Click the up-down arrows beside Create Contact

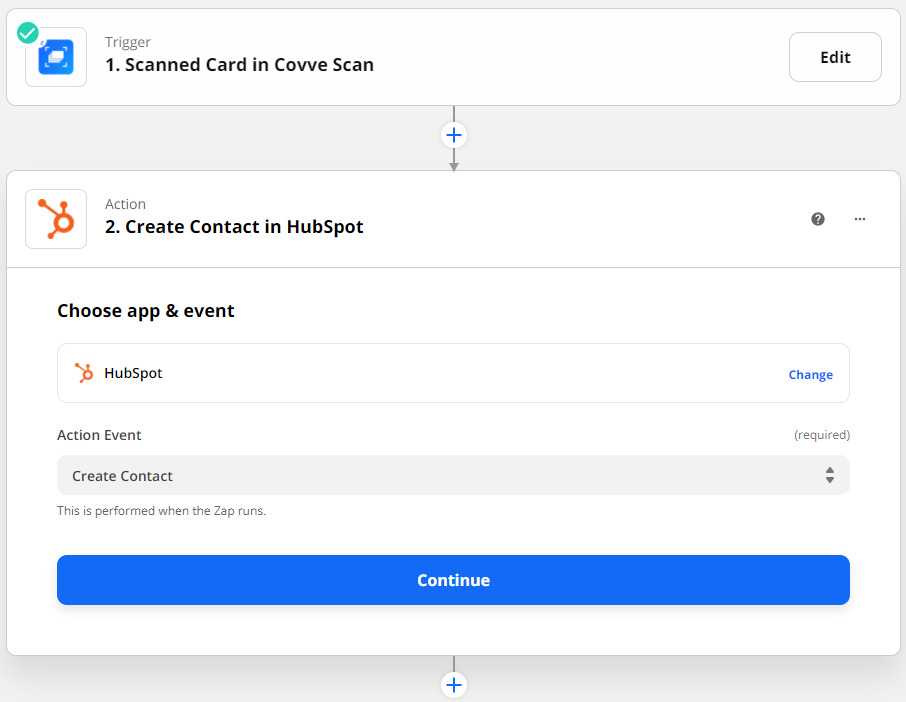pos(830,475)
